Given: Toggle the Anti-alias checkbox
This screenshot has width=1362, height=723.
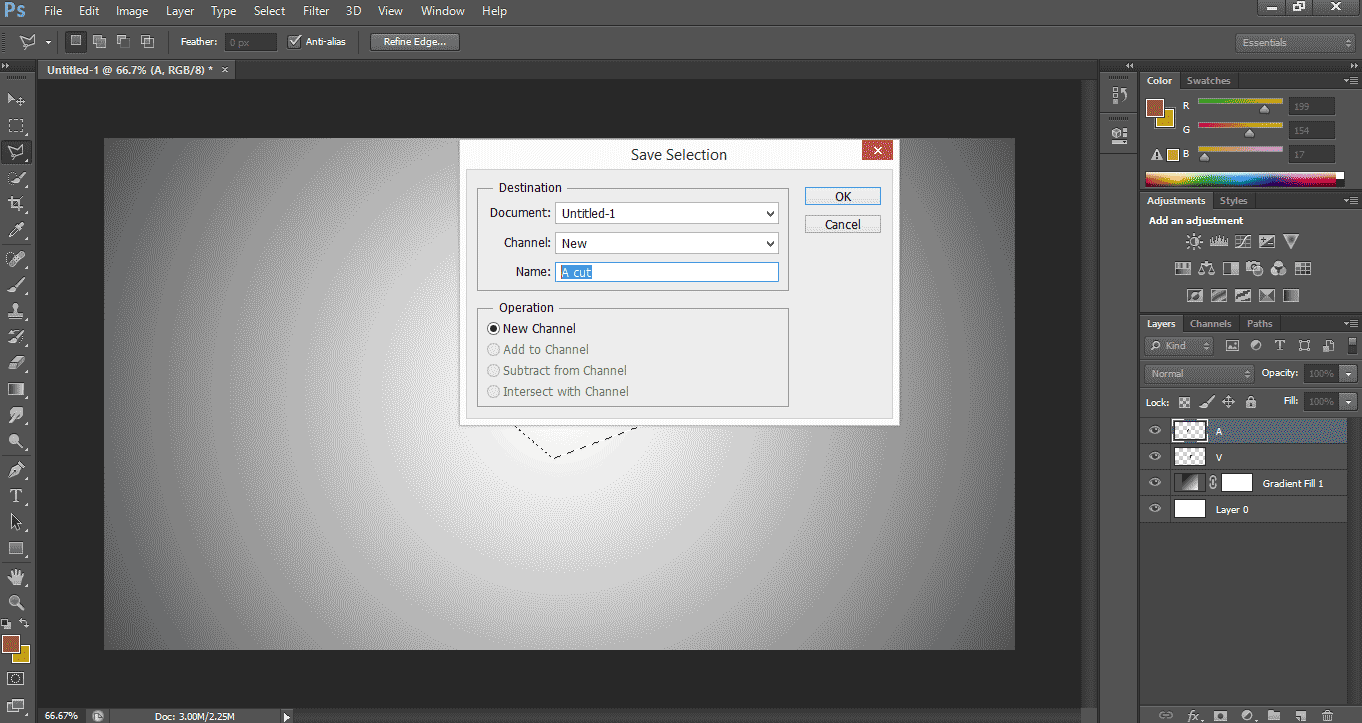Looking at the screenshot, I should click(294, 42).
